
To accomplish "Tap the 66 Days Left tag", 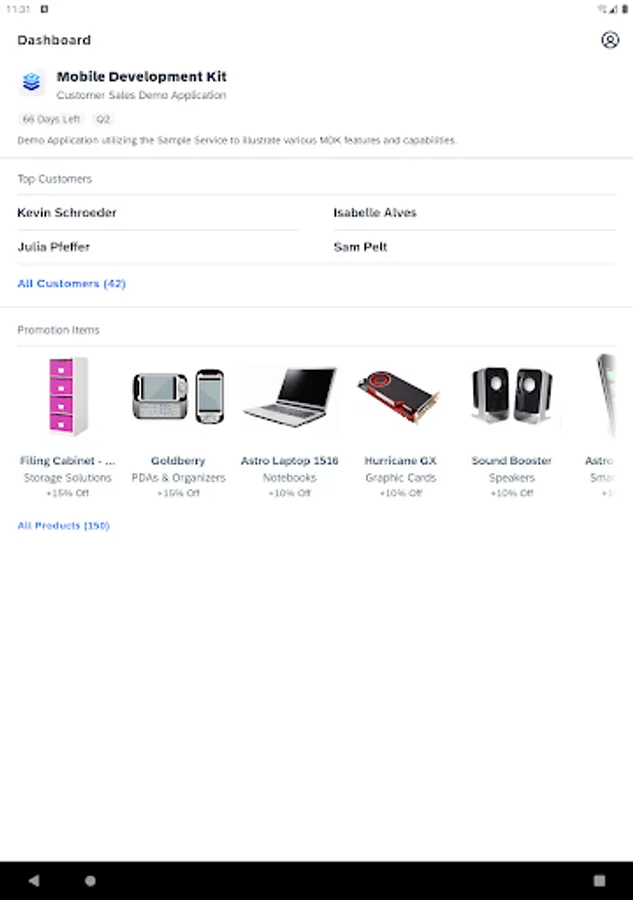I will coord(51,119).
